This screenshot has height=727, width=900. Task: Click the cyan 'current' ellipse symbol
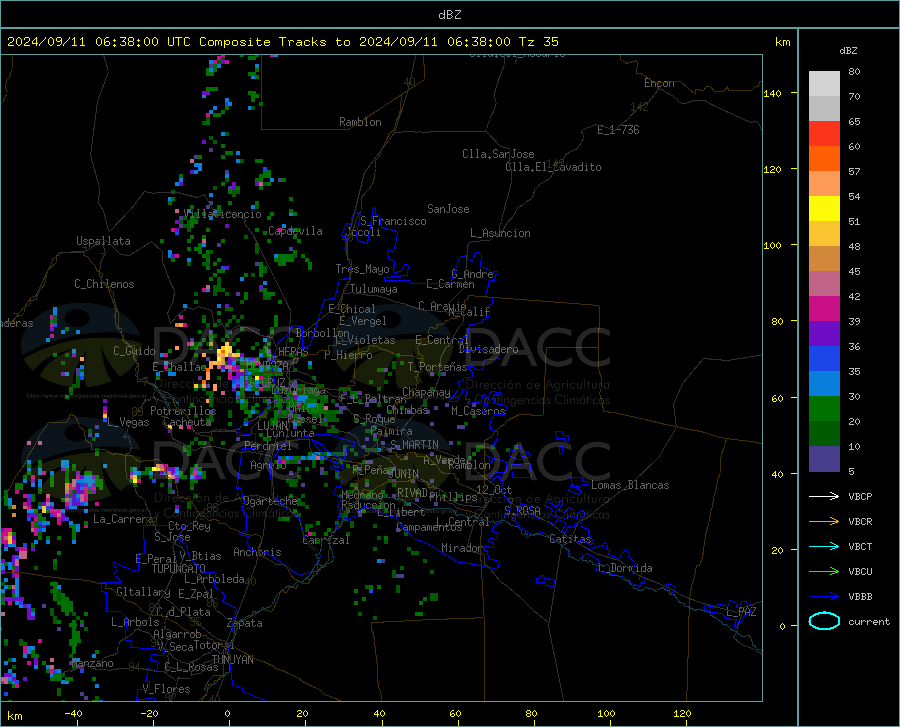click(x=824, y=621)
